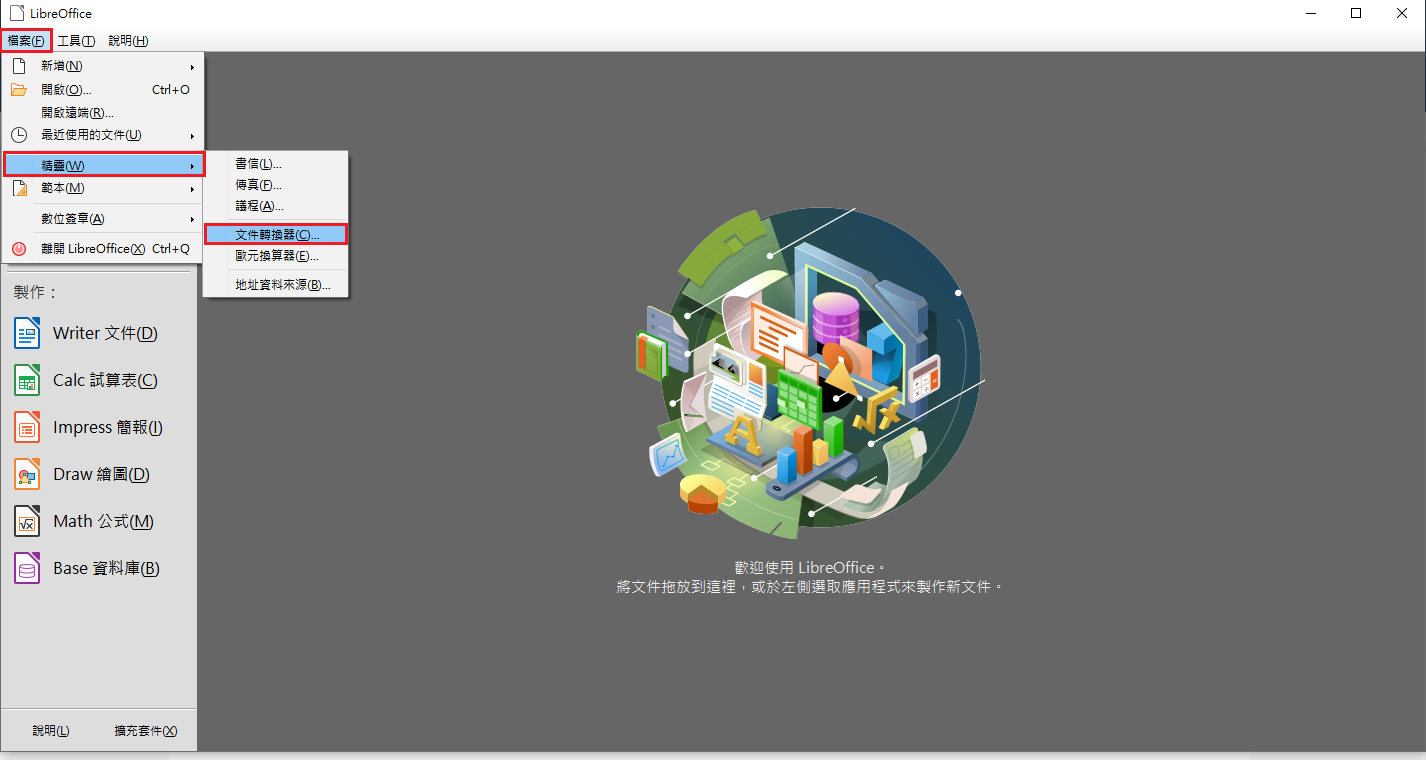Launch Impress 簡報 presentation icon

point(27,427)
